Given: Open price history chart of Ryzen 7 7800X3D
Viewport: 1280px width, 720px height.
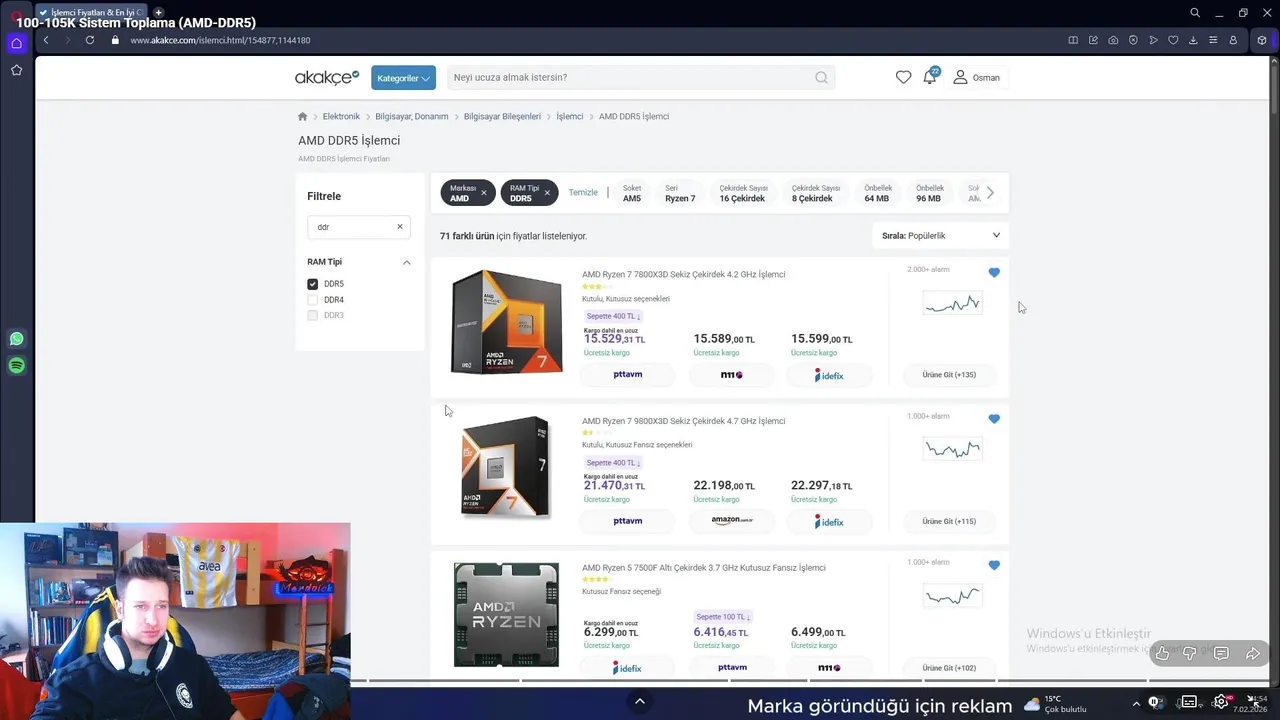Looking at the screenshot, I should click(x=952, y=303).
